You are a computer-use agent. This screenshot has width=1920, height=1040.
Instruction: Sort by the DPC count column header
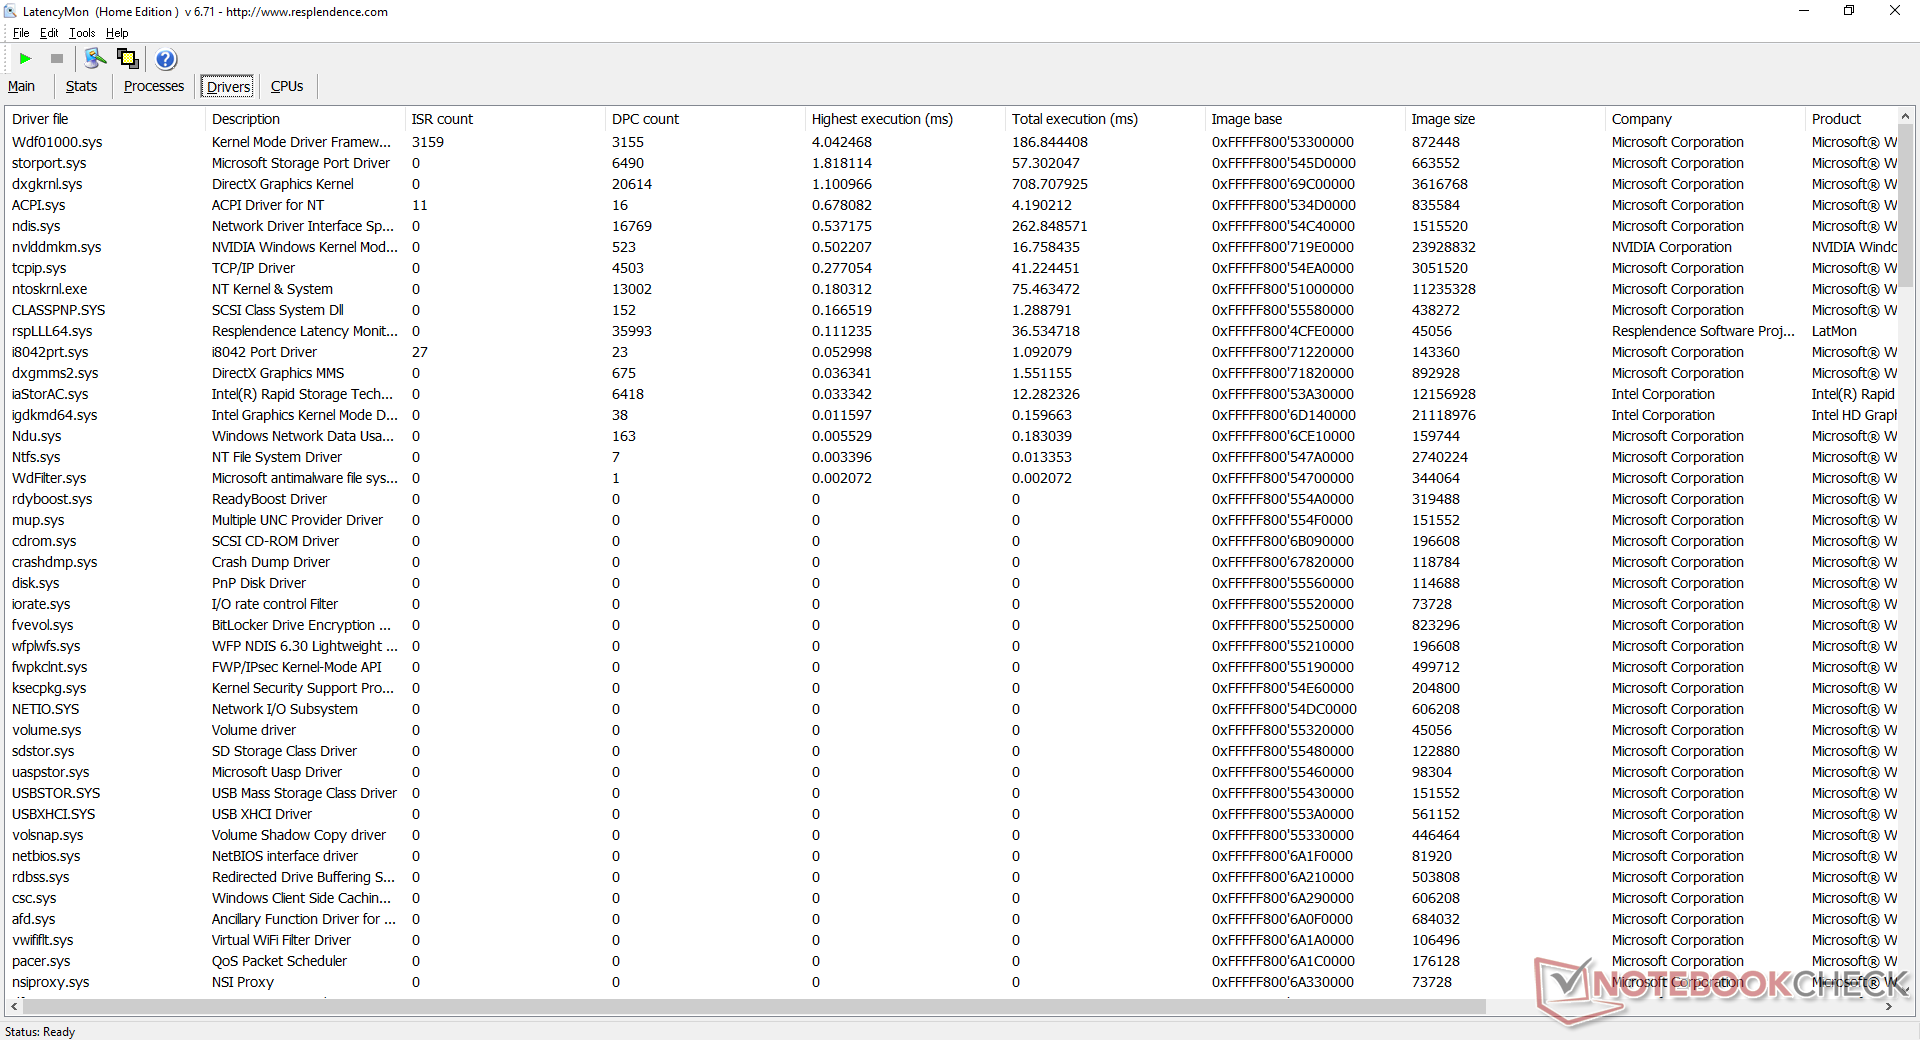(x=705, y=119)
